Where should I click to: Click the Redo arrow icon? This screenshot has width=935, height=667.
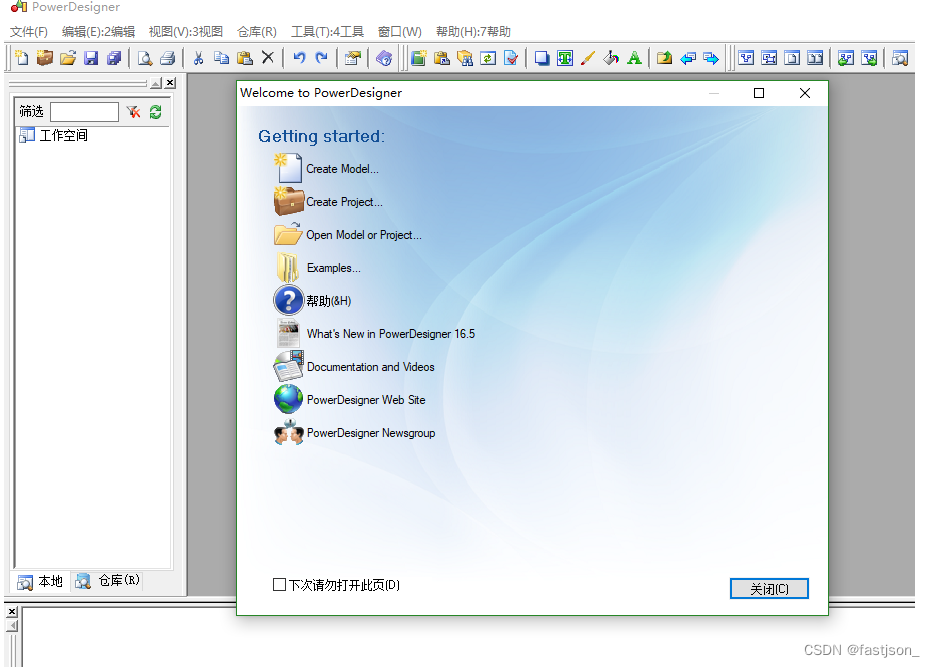[x=321, y=58]
